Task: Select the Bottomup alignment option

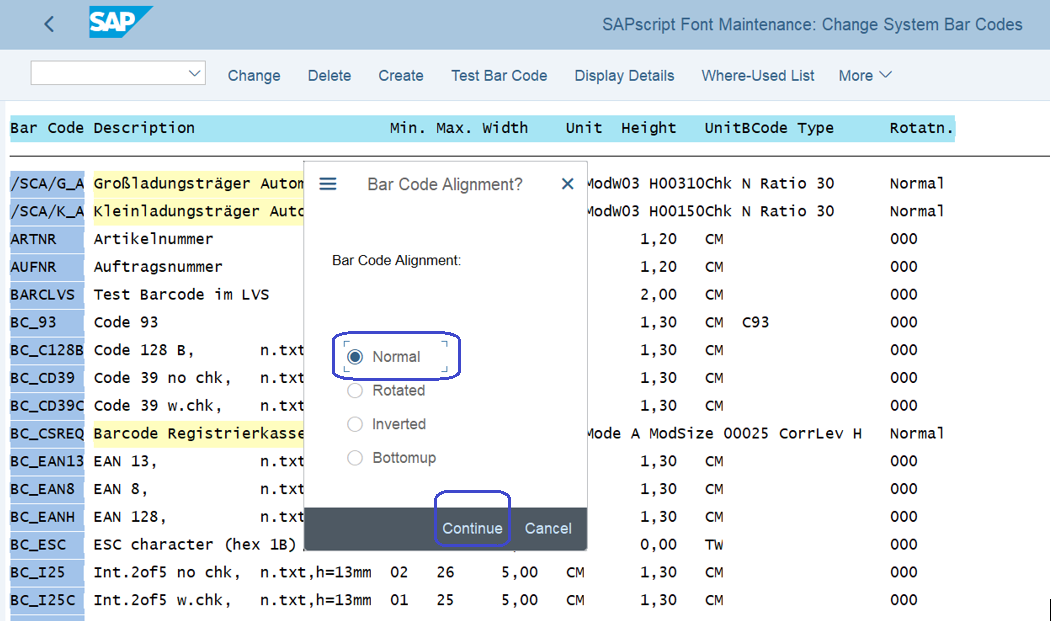Action: [x=355, y=458]
